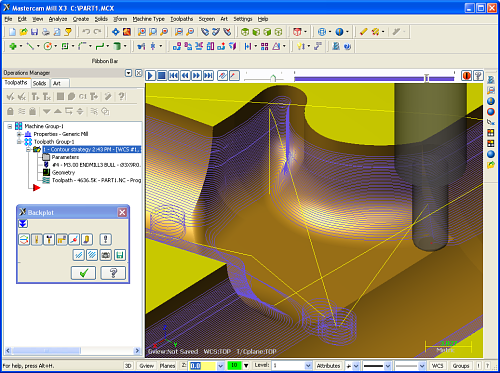
Task: Toggle quick verify shading boot icon in Backplot
Action: 87,239
